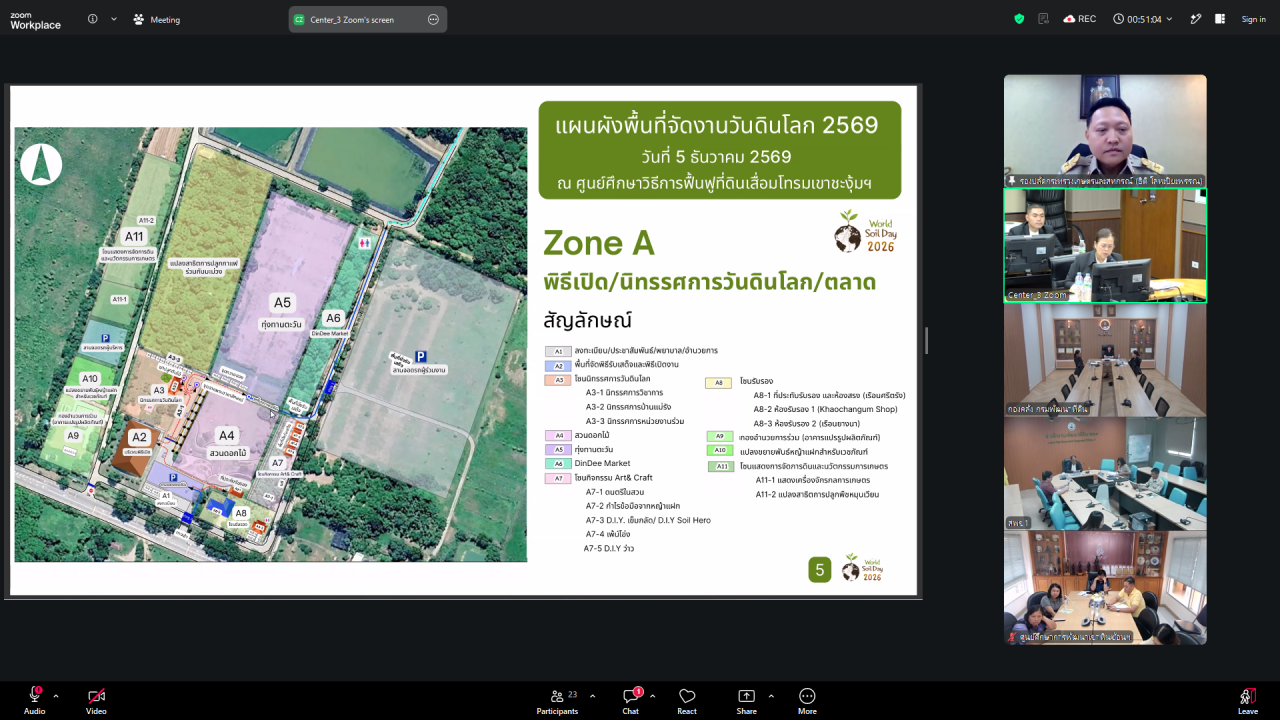Expand the dropdown next to info icon
This screenshot has height=720, width=1280.
point(114,19)
